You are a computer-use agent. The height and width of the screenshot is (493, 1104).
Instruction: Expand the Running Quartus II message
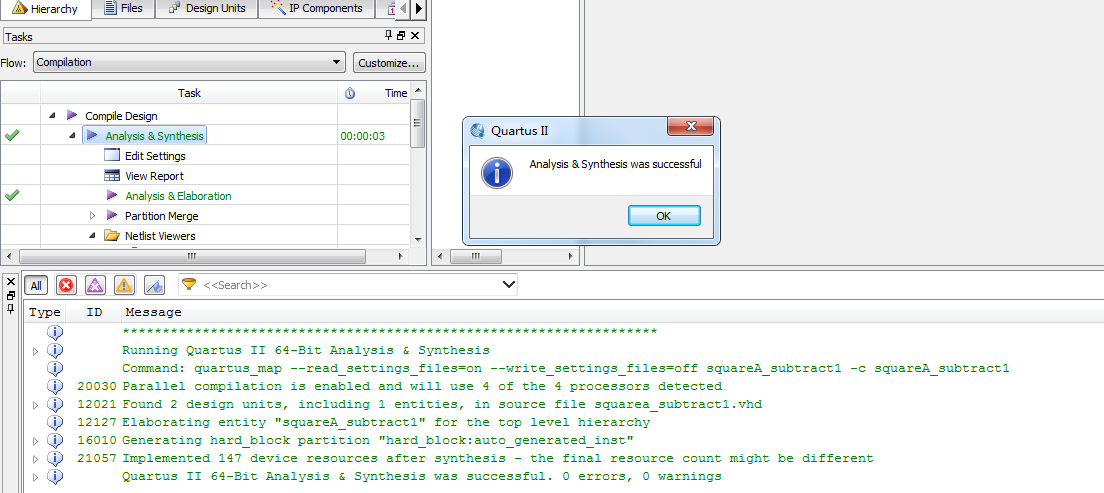(x=36, y=351)
